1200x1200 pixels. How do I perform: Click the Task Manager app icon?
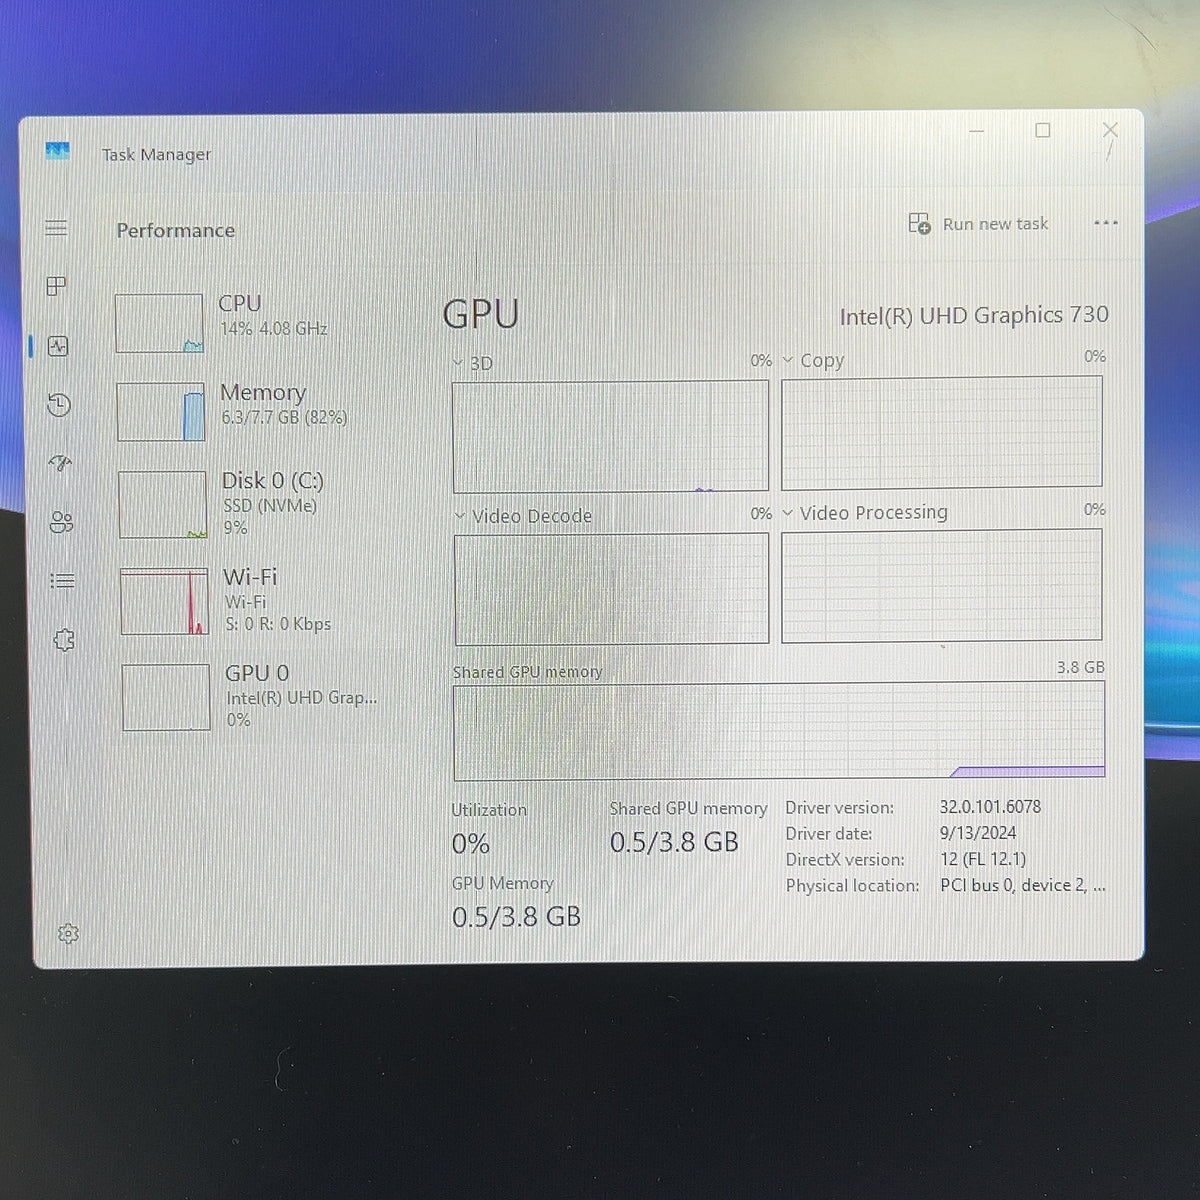(58, 151)
